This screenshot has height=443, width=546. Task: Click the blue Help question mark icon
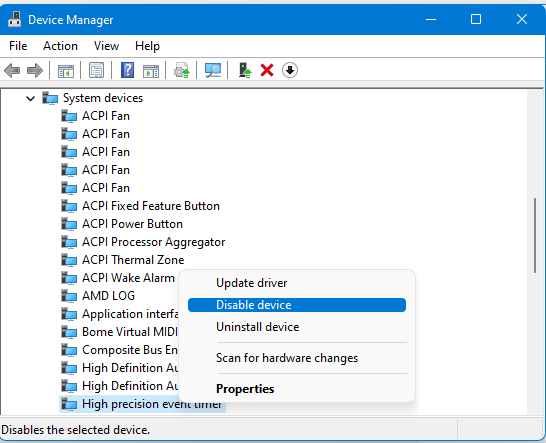[x=127, y=70]
